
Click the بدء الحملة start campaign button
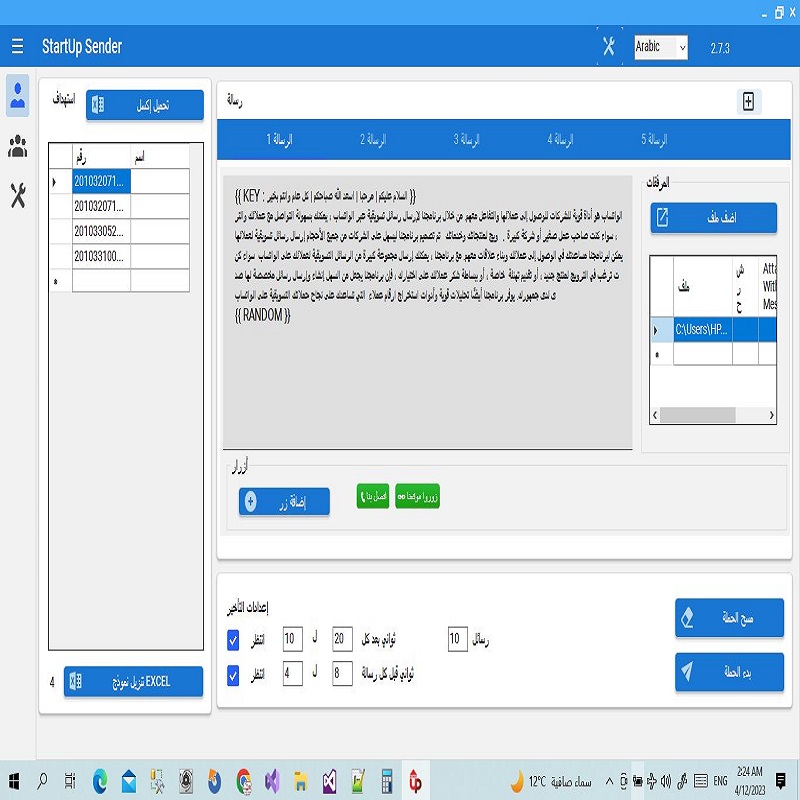point(729,672)
